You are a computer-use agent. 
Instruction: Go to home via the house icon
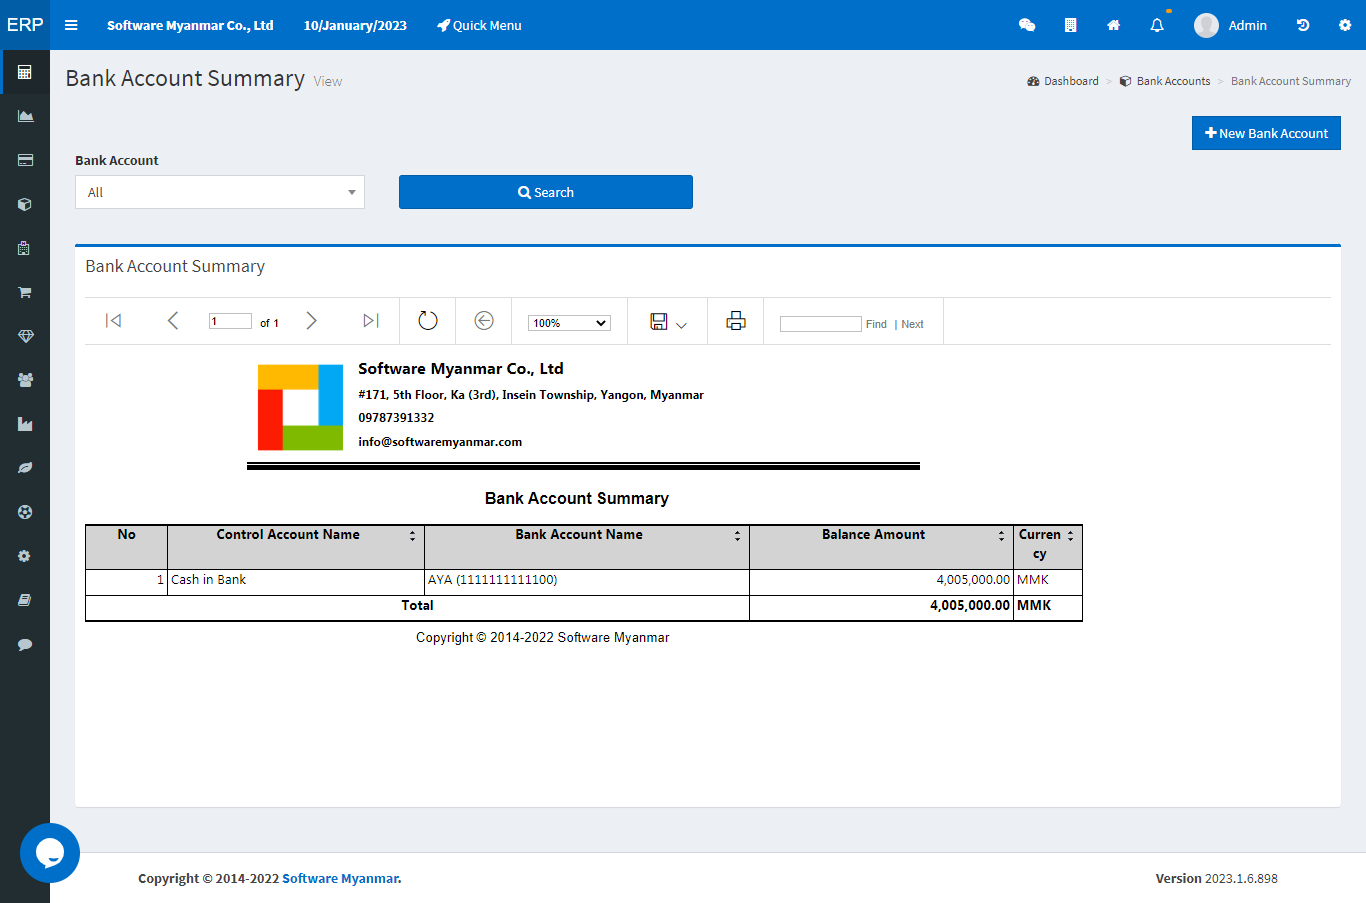point(1114,25)
